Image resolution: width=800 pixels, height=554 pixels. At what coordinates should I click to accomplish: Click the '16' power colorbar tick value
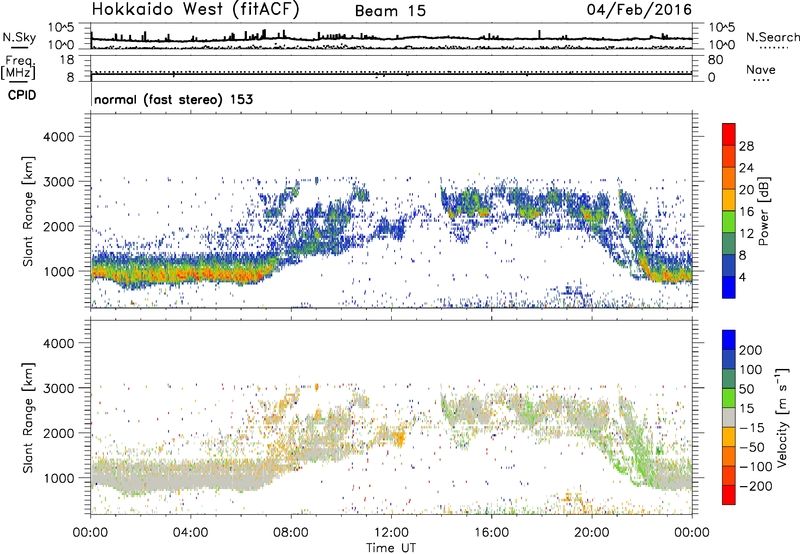tap(746, 212)
